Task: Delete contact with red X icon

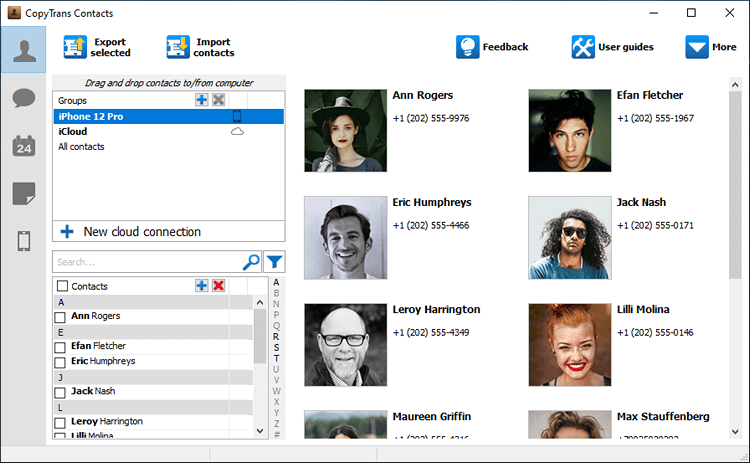Action: click(219, 286)
